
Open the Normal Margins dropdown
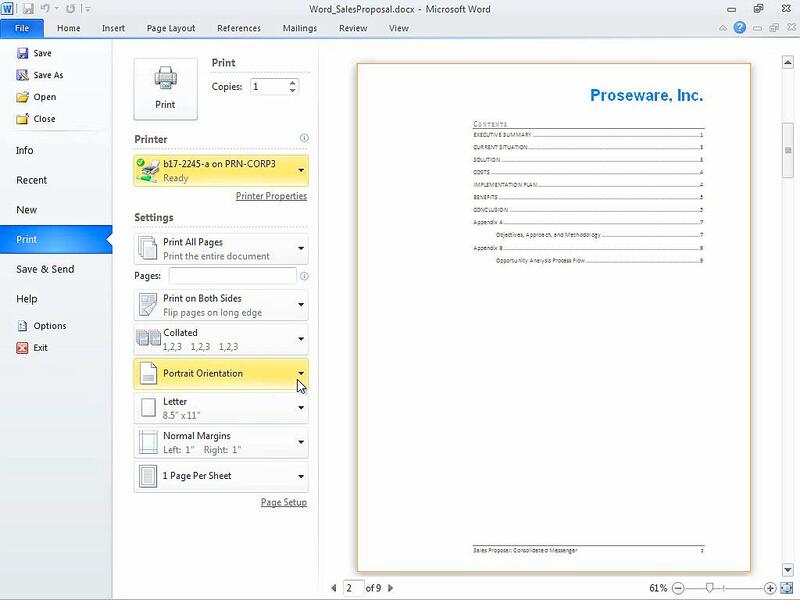pyautogui.click(x=221, y=443)
